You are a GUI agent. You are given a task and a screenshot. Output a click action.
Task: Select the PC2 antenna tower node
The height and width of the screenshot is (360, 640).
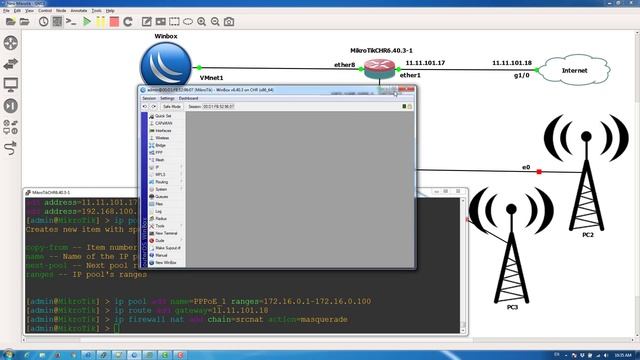pos(587,173)
